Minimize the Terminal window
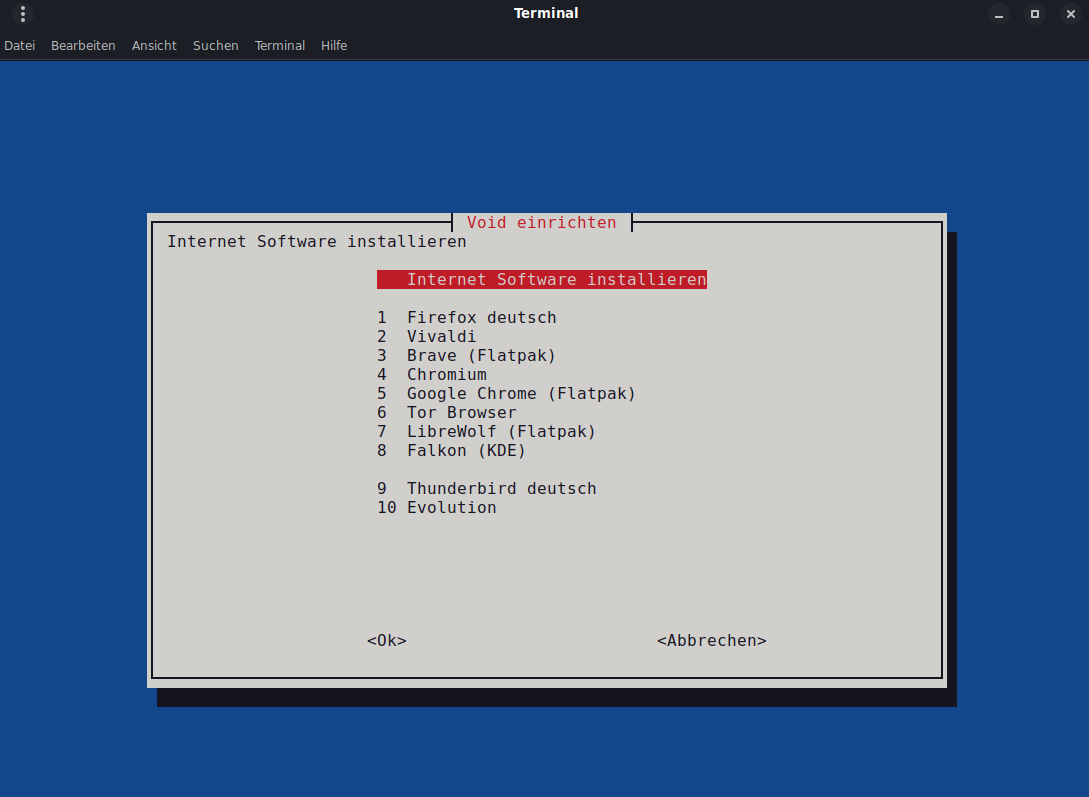Viewport: 1089px width, 797px height. pos(999,14)
